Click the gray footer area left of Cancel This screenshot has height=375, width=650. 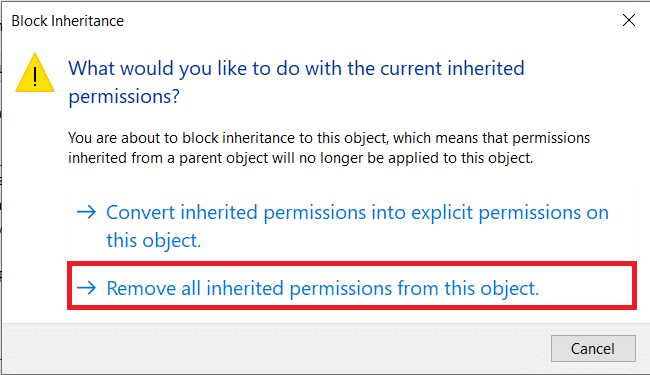274,348
